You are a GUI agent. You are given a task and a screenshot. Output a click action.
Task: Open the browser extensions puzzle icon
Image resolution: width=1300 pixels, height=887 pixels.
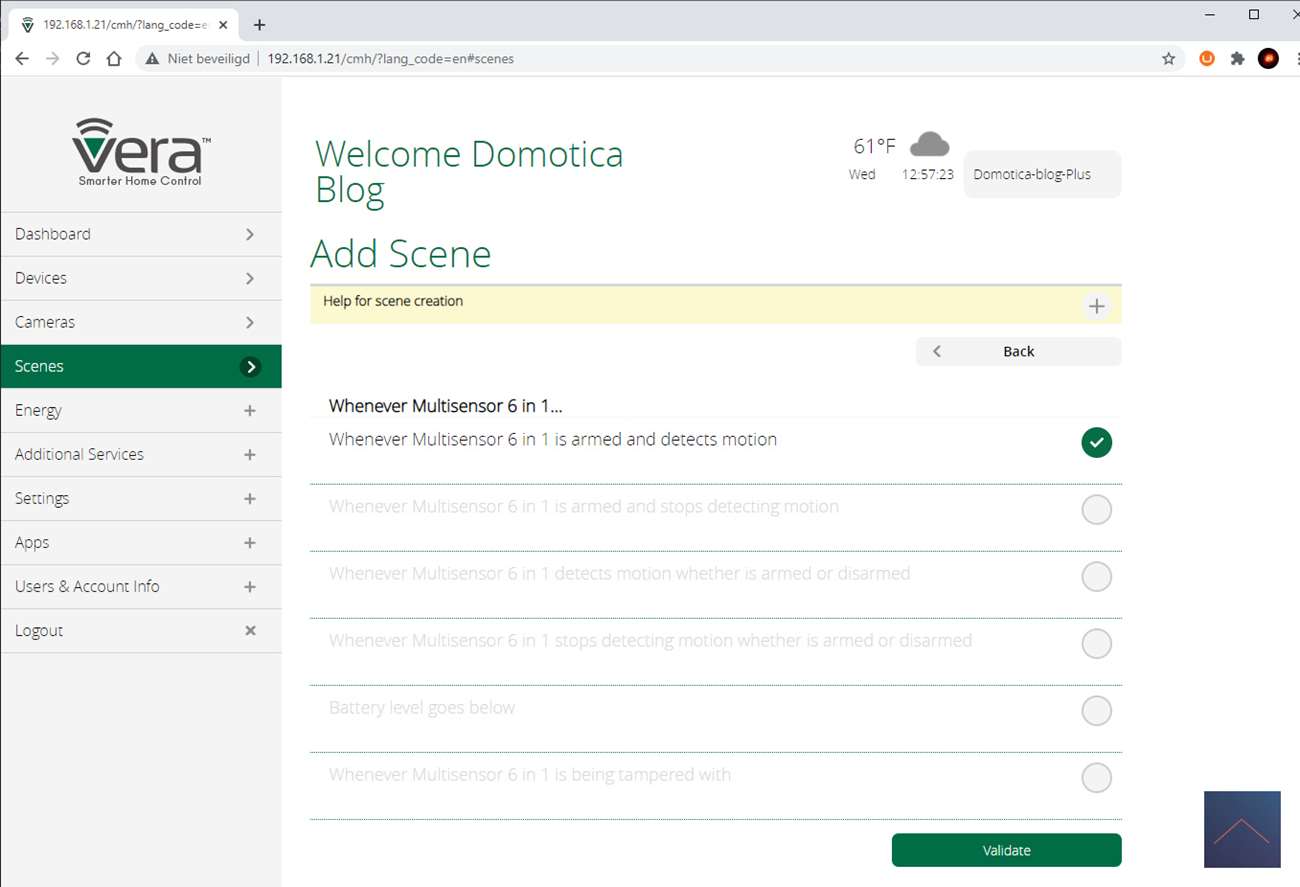coord(1237,59)
